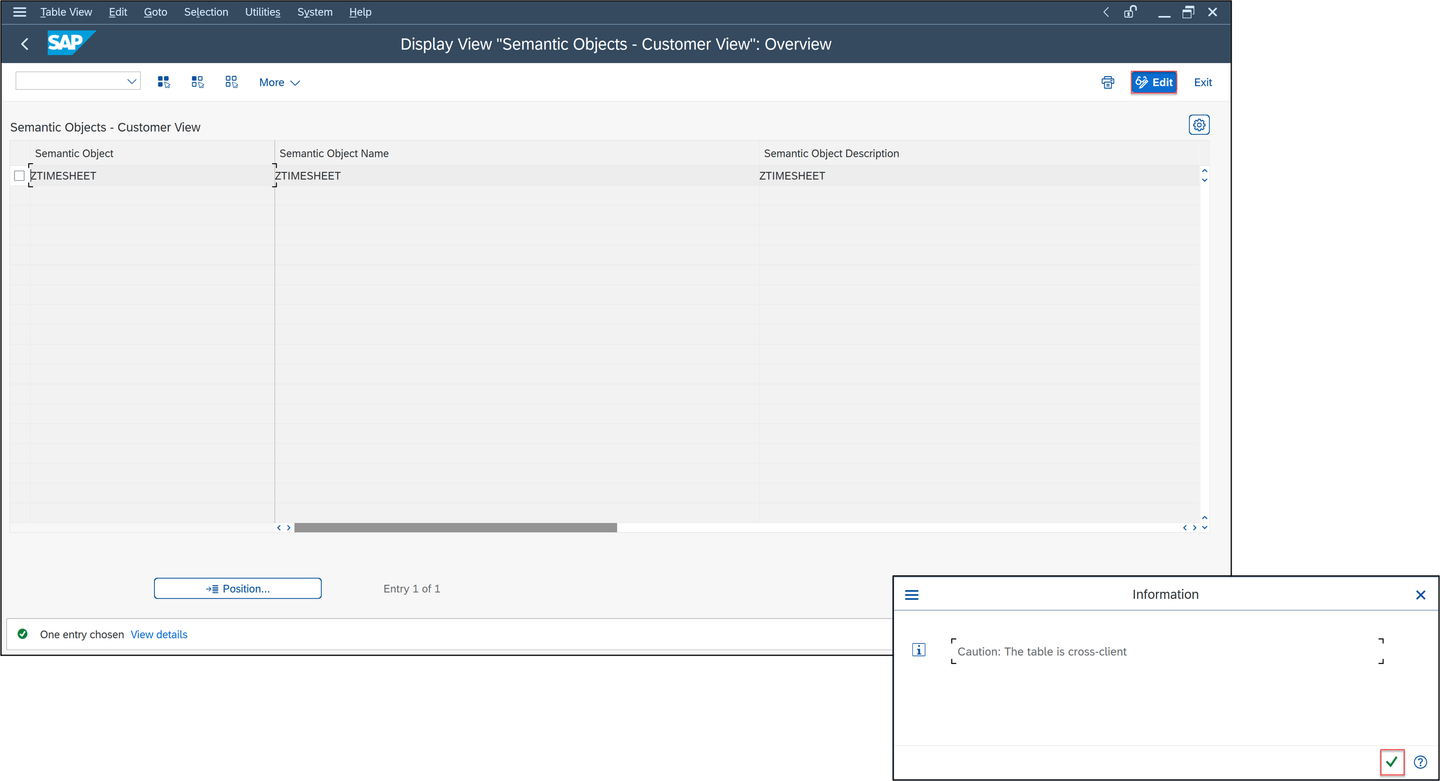Close the Information dialog with the X
Viewport: 1440px width, 781px height.
[1420, 594]
